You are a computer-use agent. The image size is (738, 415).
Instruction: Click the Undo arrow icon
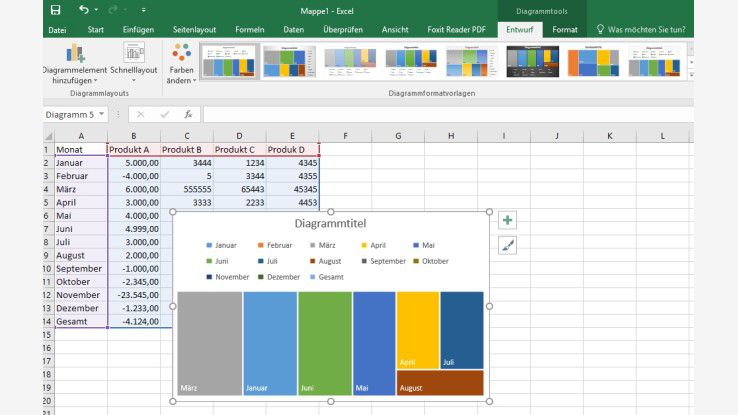(83, 10)
